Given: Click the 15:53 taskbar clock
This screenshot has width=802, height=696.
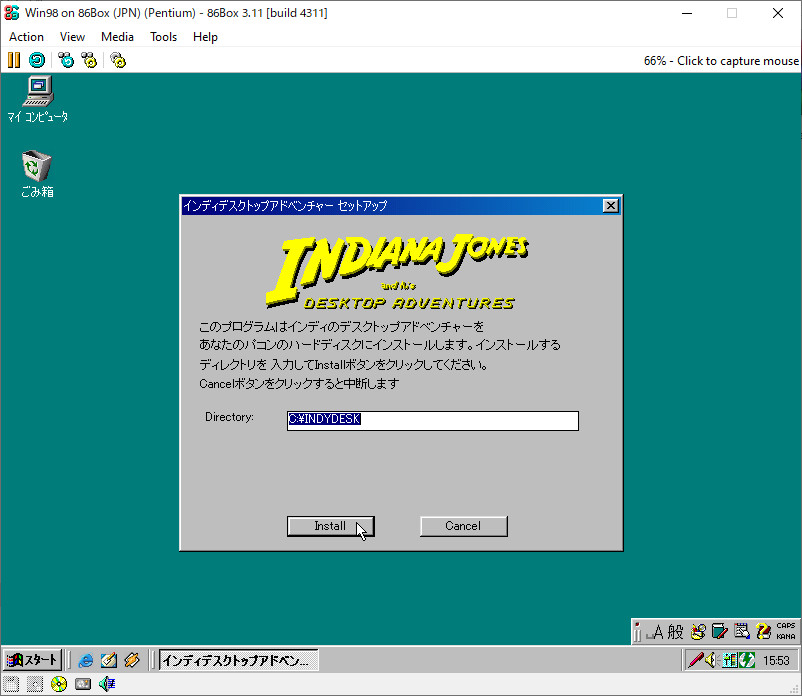Looking at the screenshot, I should click(x=776, y=661).
